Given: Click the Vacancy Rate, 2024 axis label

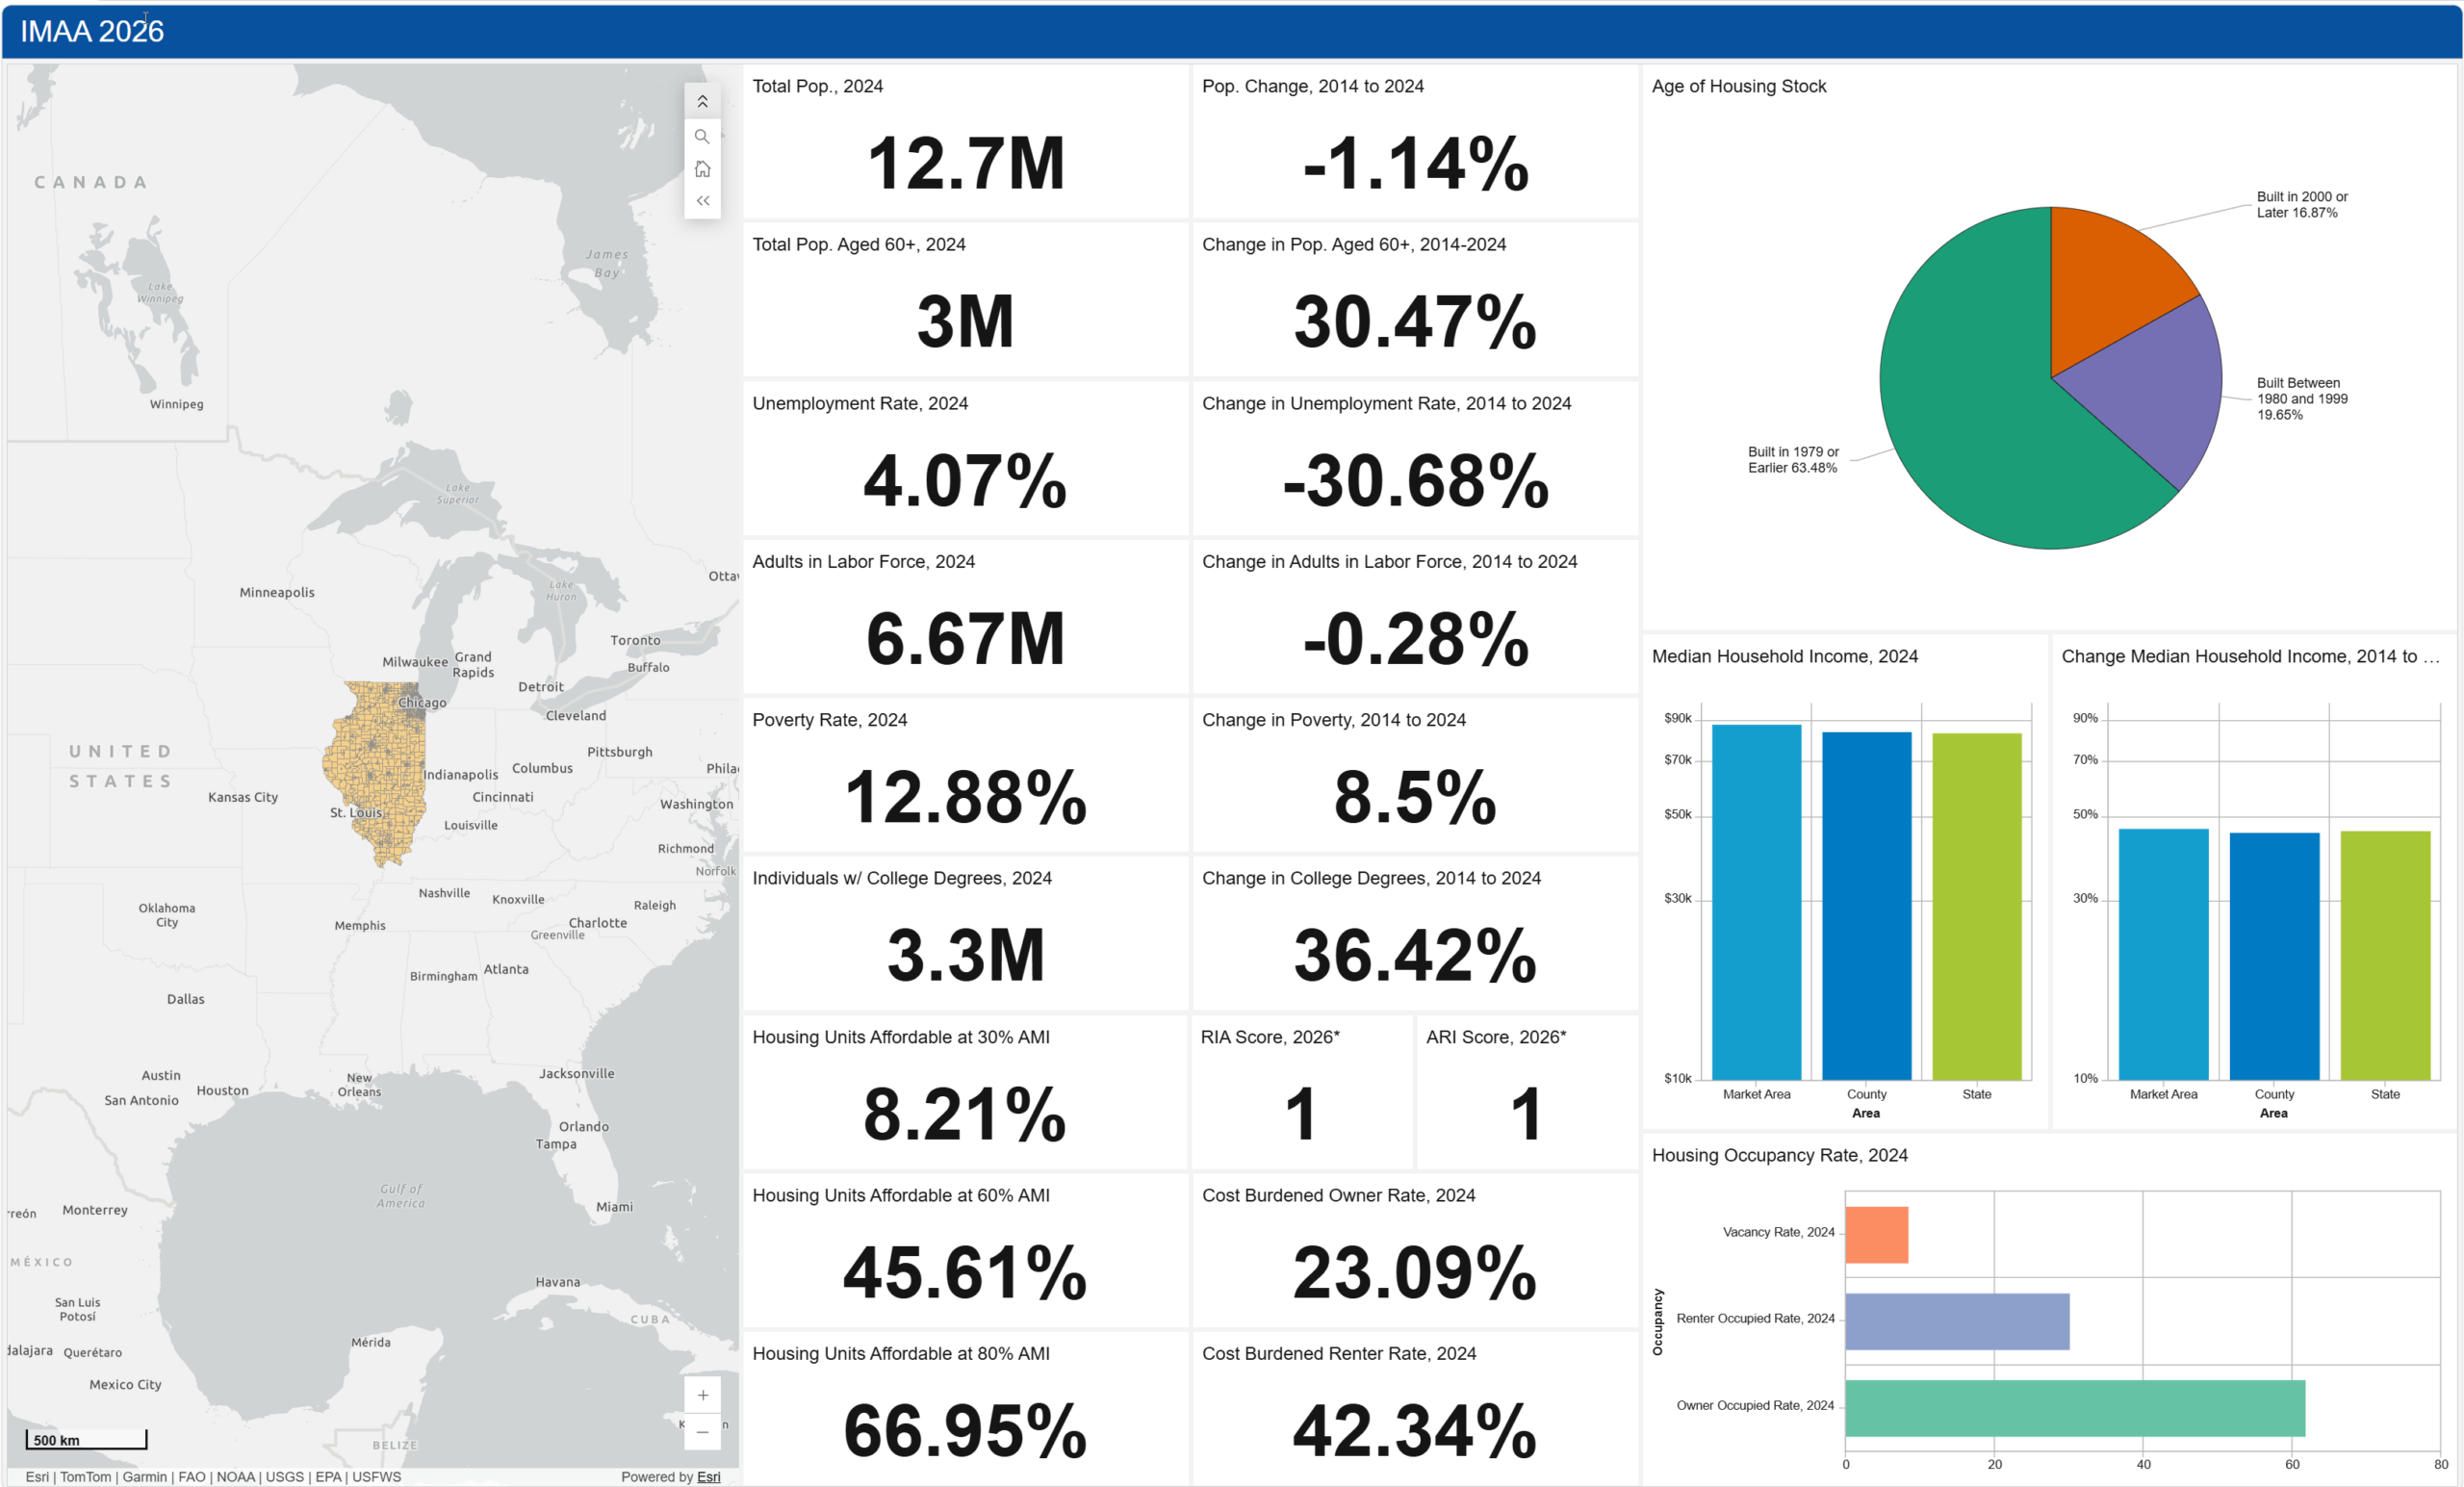Looking at the screenshot, I should 1779,1232.
